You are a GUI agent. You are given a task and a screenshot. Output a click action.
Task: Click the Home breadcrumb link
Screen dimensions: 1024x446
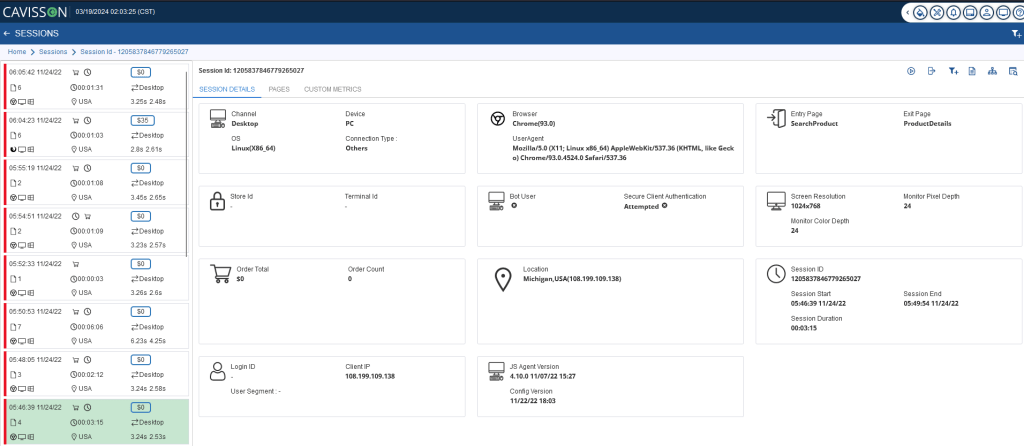(17, 51)
